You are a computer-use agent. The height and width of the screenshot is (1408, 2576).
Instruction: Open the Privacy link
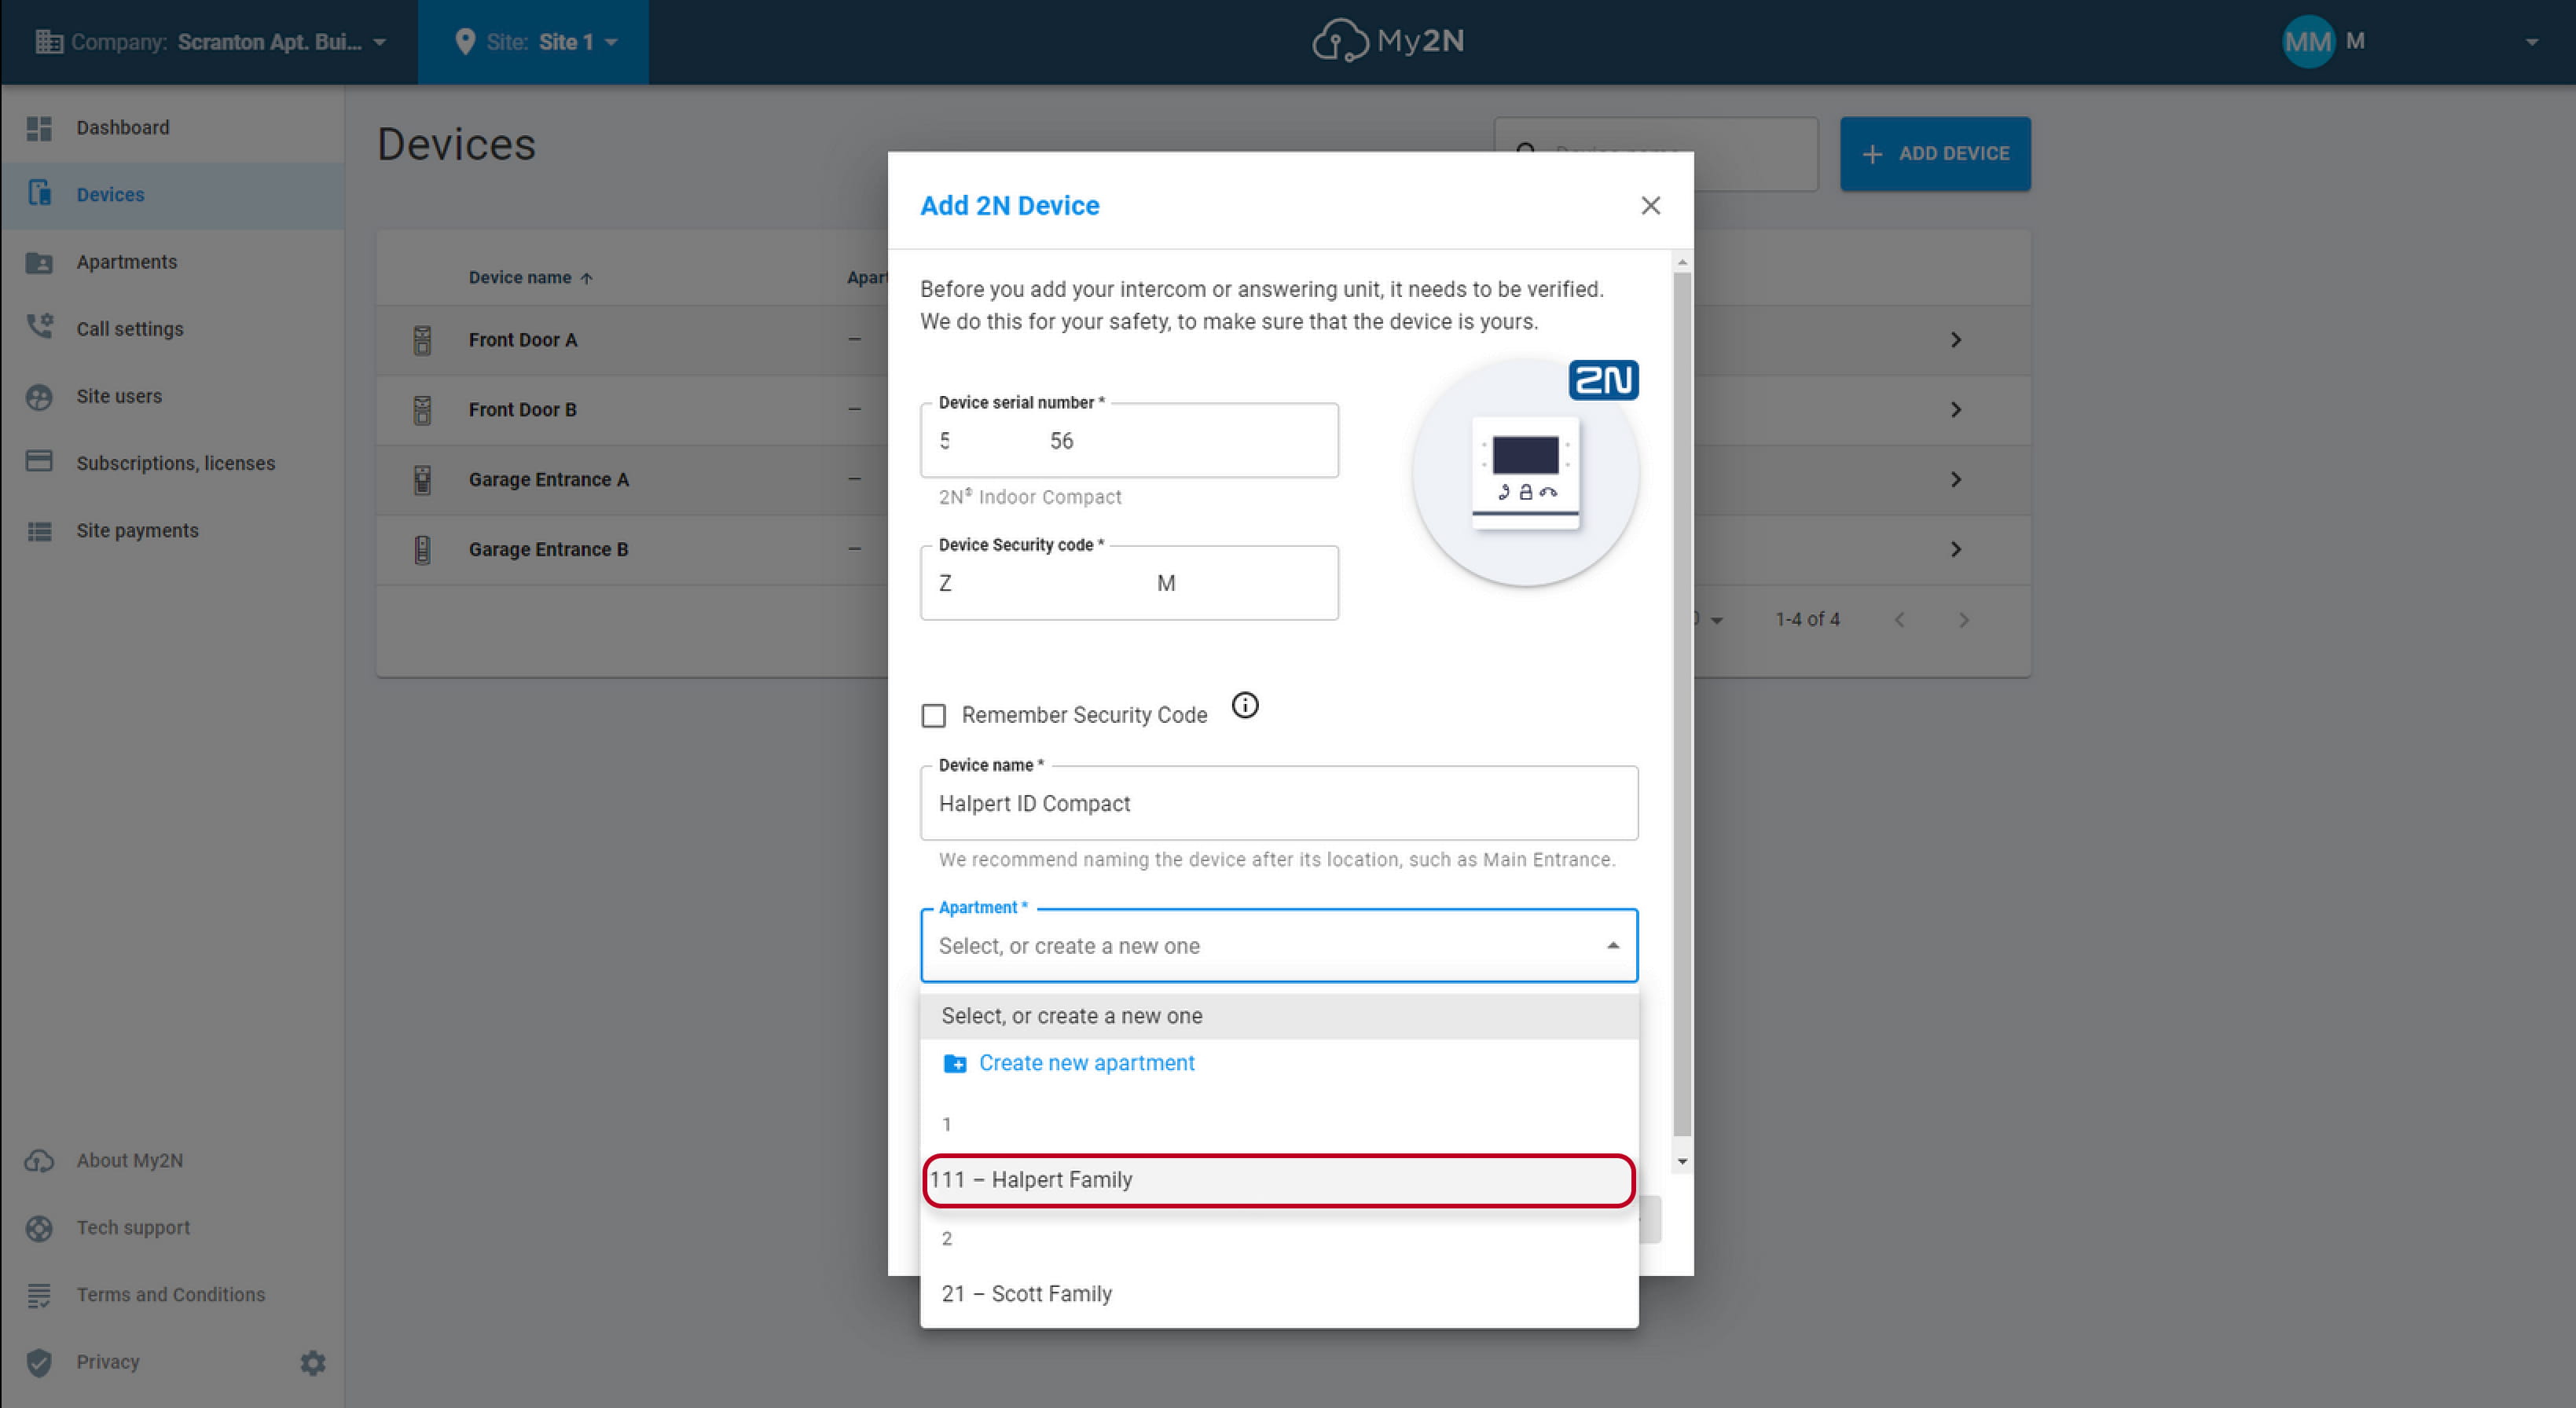[x=108, y=1362]
